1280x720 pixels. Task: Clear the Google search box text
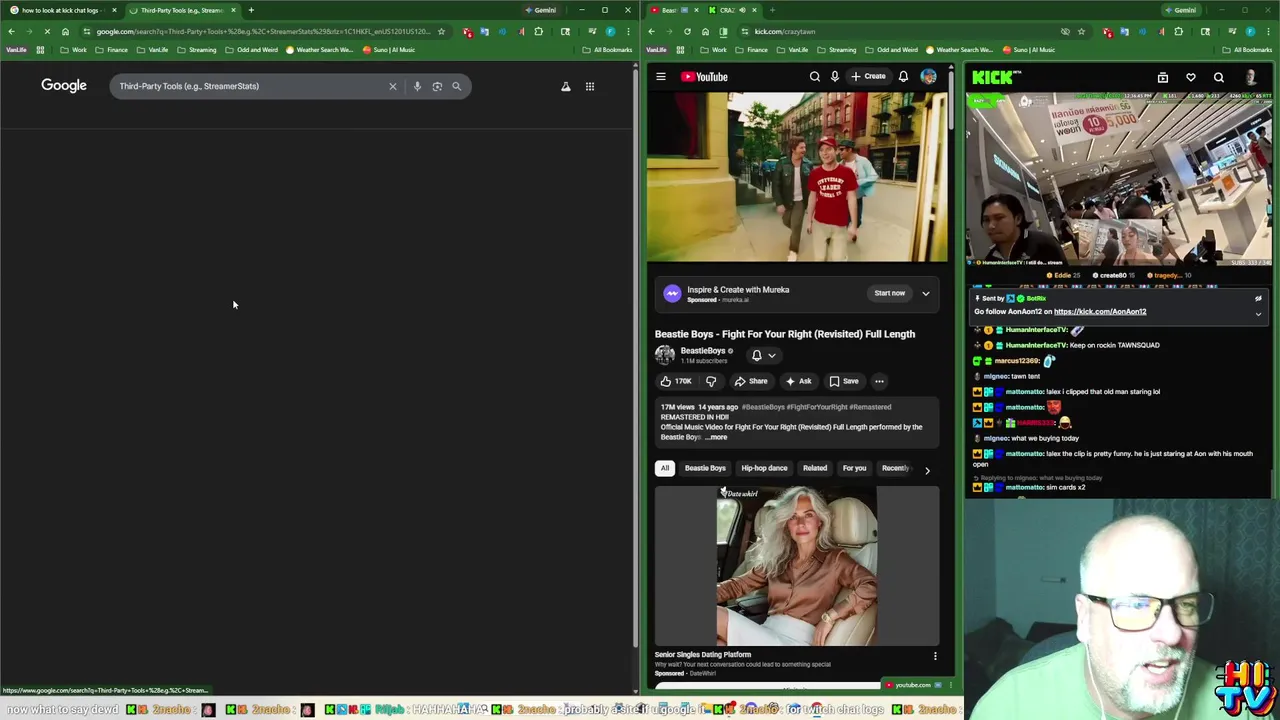pos(392,86)
